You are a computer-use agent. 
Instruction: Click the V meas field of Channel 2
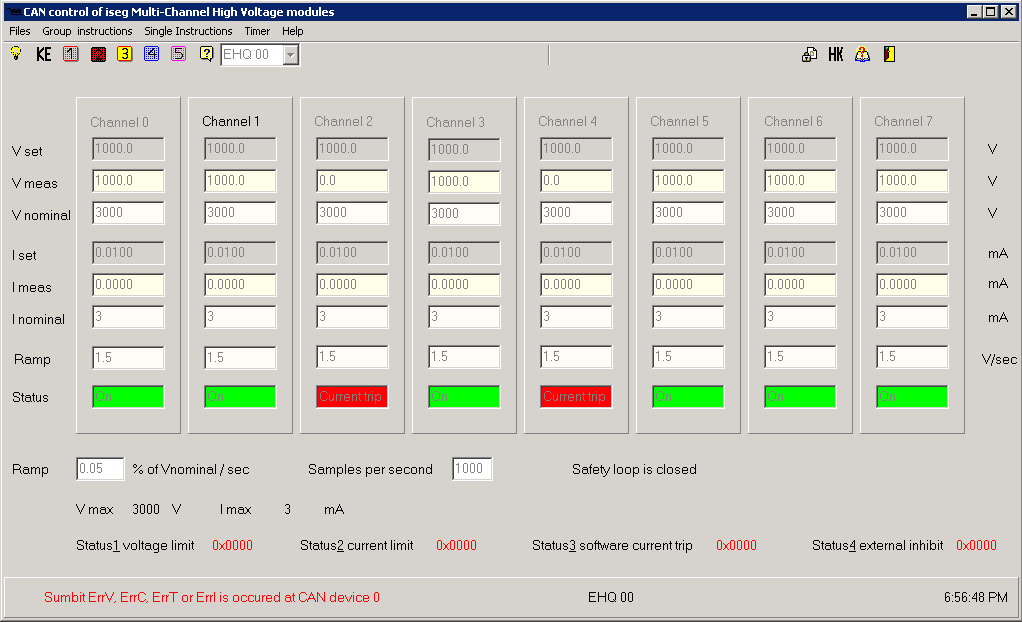pyautogui.click(x=352, y=181)
